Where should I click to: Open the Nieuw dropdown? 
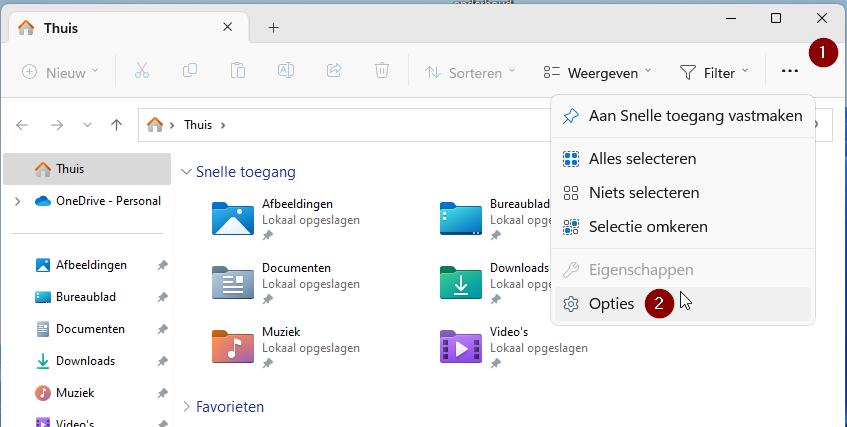pos(60,72)
